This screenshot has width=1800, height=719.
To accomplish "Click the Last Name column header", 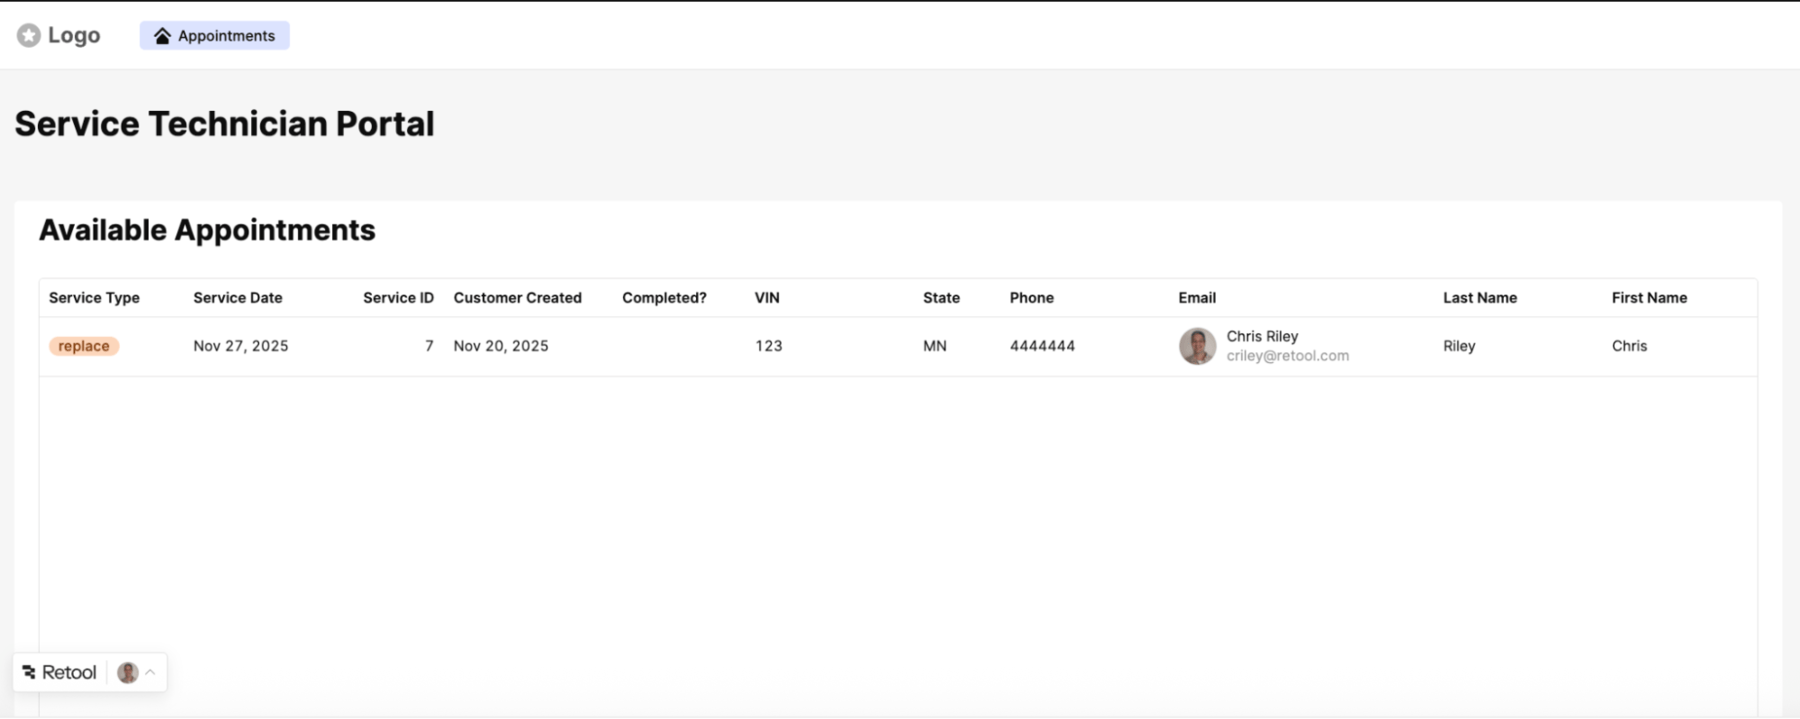I will pyautogui.click(x=1480, y=298).
